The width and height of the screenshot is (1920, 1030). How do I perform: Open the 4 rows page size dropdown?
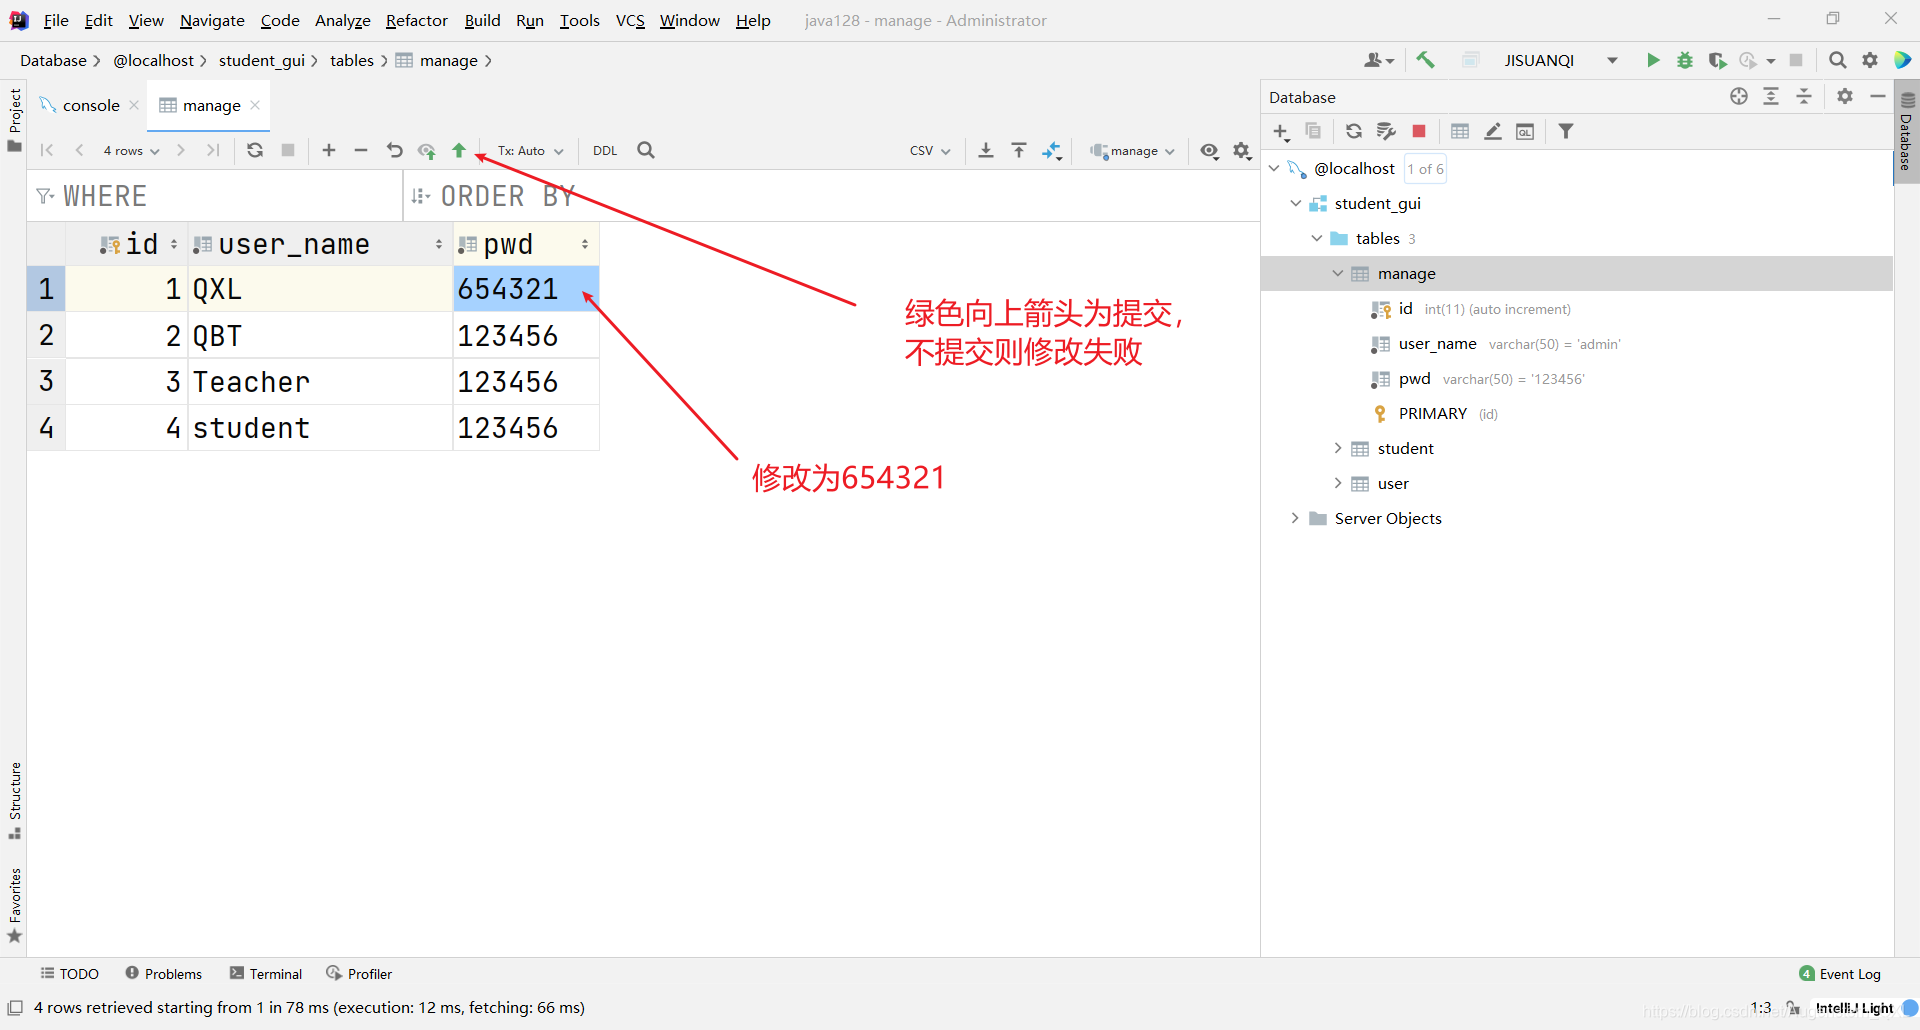coord(131,151)
